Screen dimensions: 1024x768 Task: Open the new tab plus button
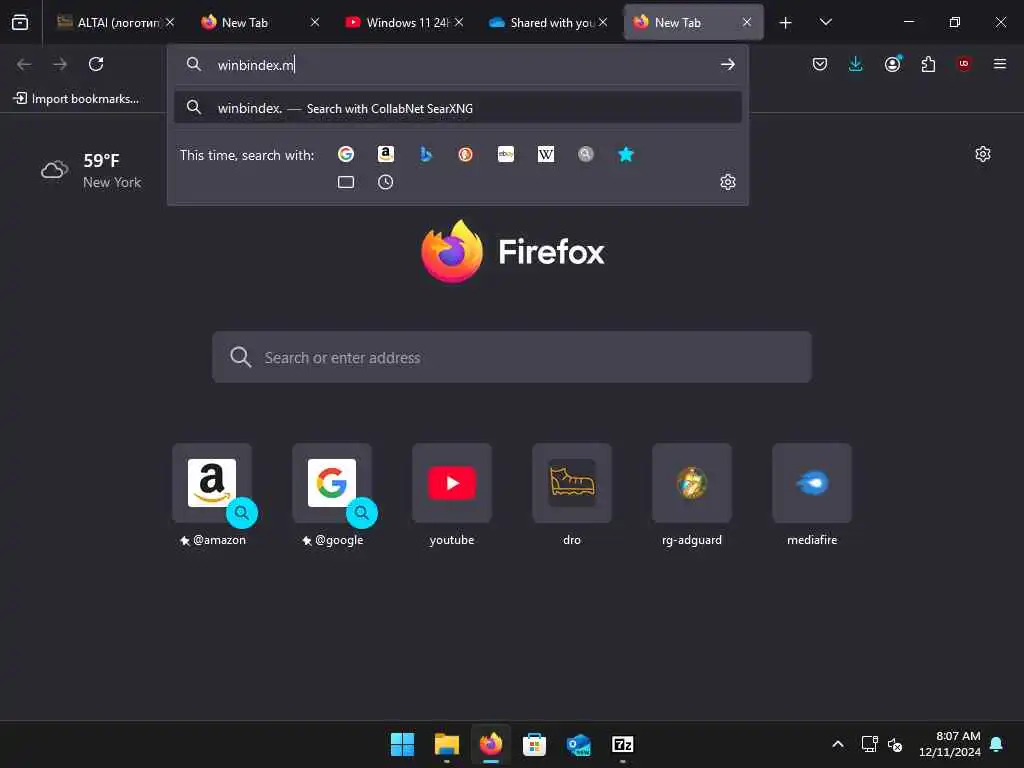785,23
